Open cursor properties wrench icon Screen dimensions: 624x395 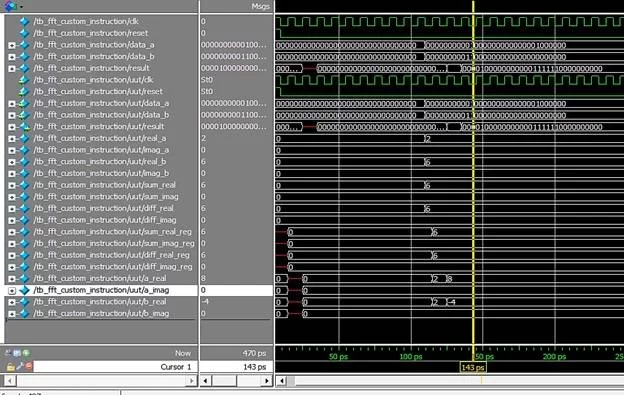click(20, 366)
